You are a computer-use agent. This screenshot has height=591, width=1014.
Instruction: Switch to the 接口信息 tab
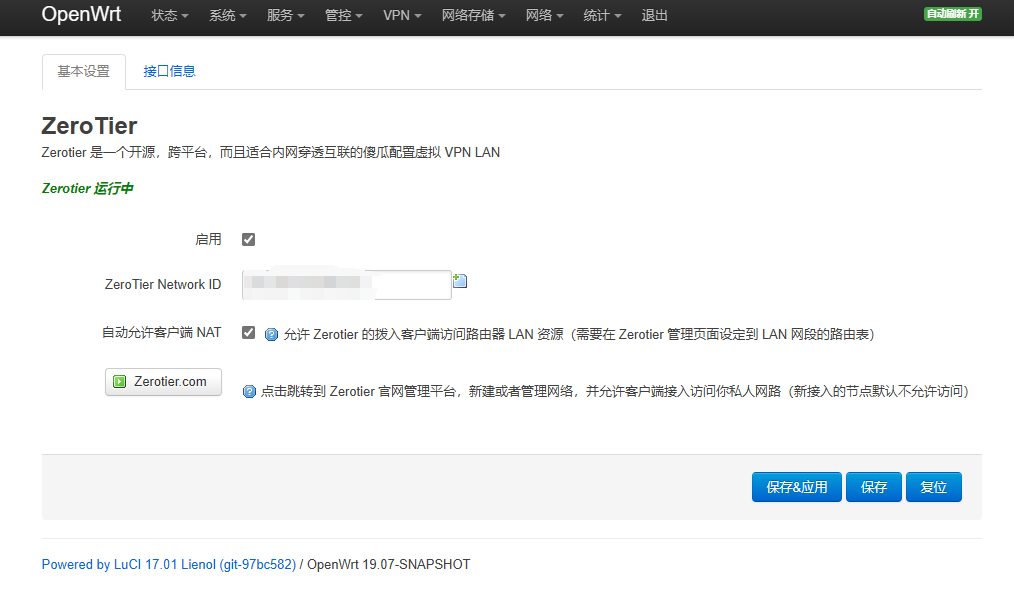[169, 71]
